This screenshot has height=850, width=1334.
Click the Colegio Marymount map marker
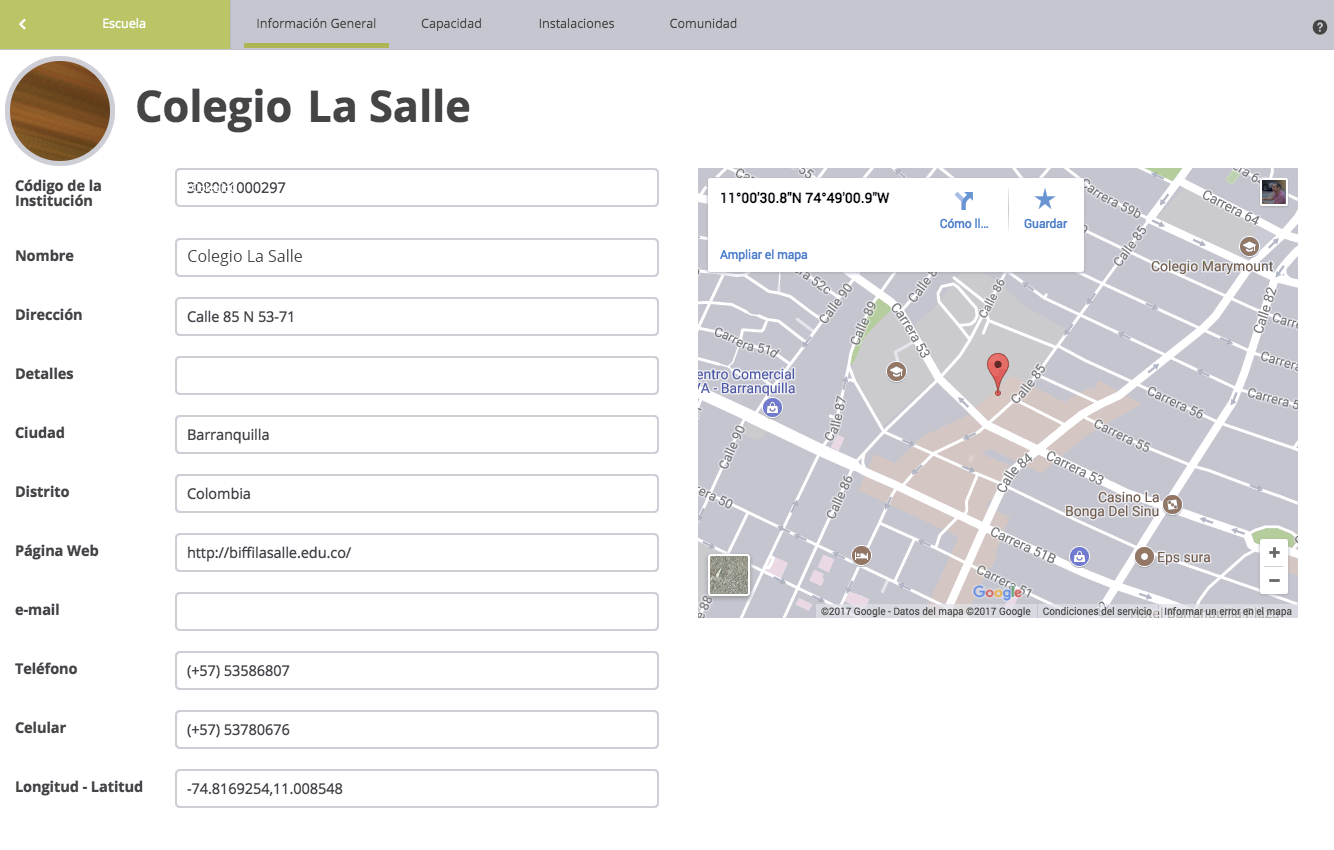pos(1248,246)
